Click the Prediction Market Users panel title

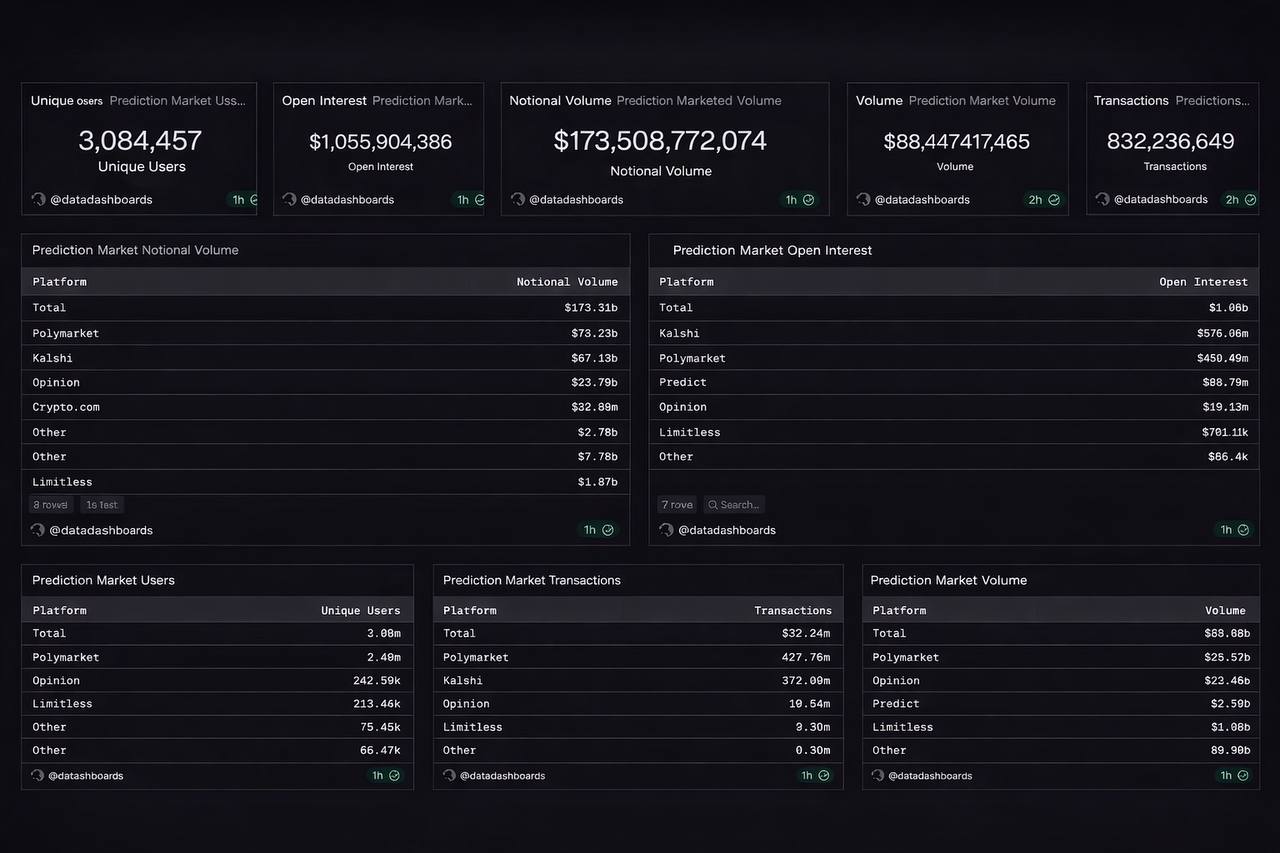point(103,580)
